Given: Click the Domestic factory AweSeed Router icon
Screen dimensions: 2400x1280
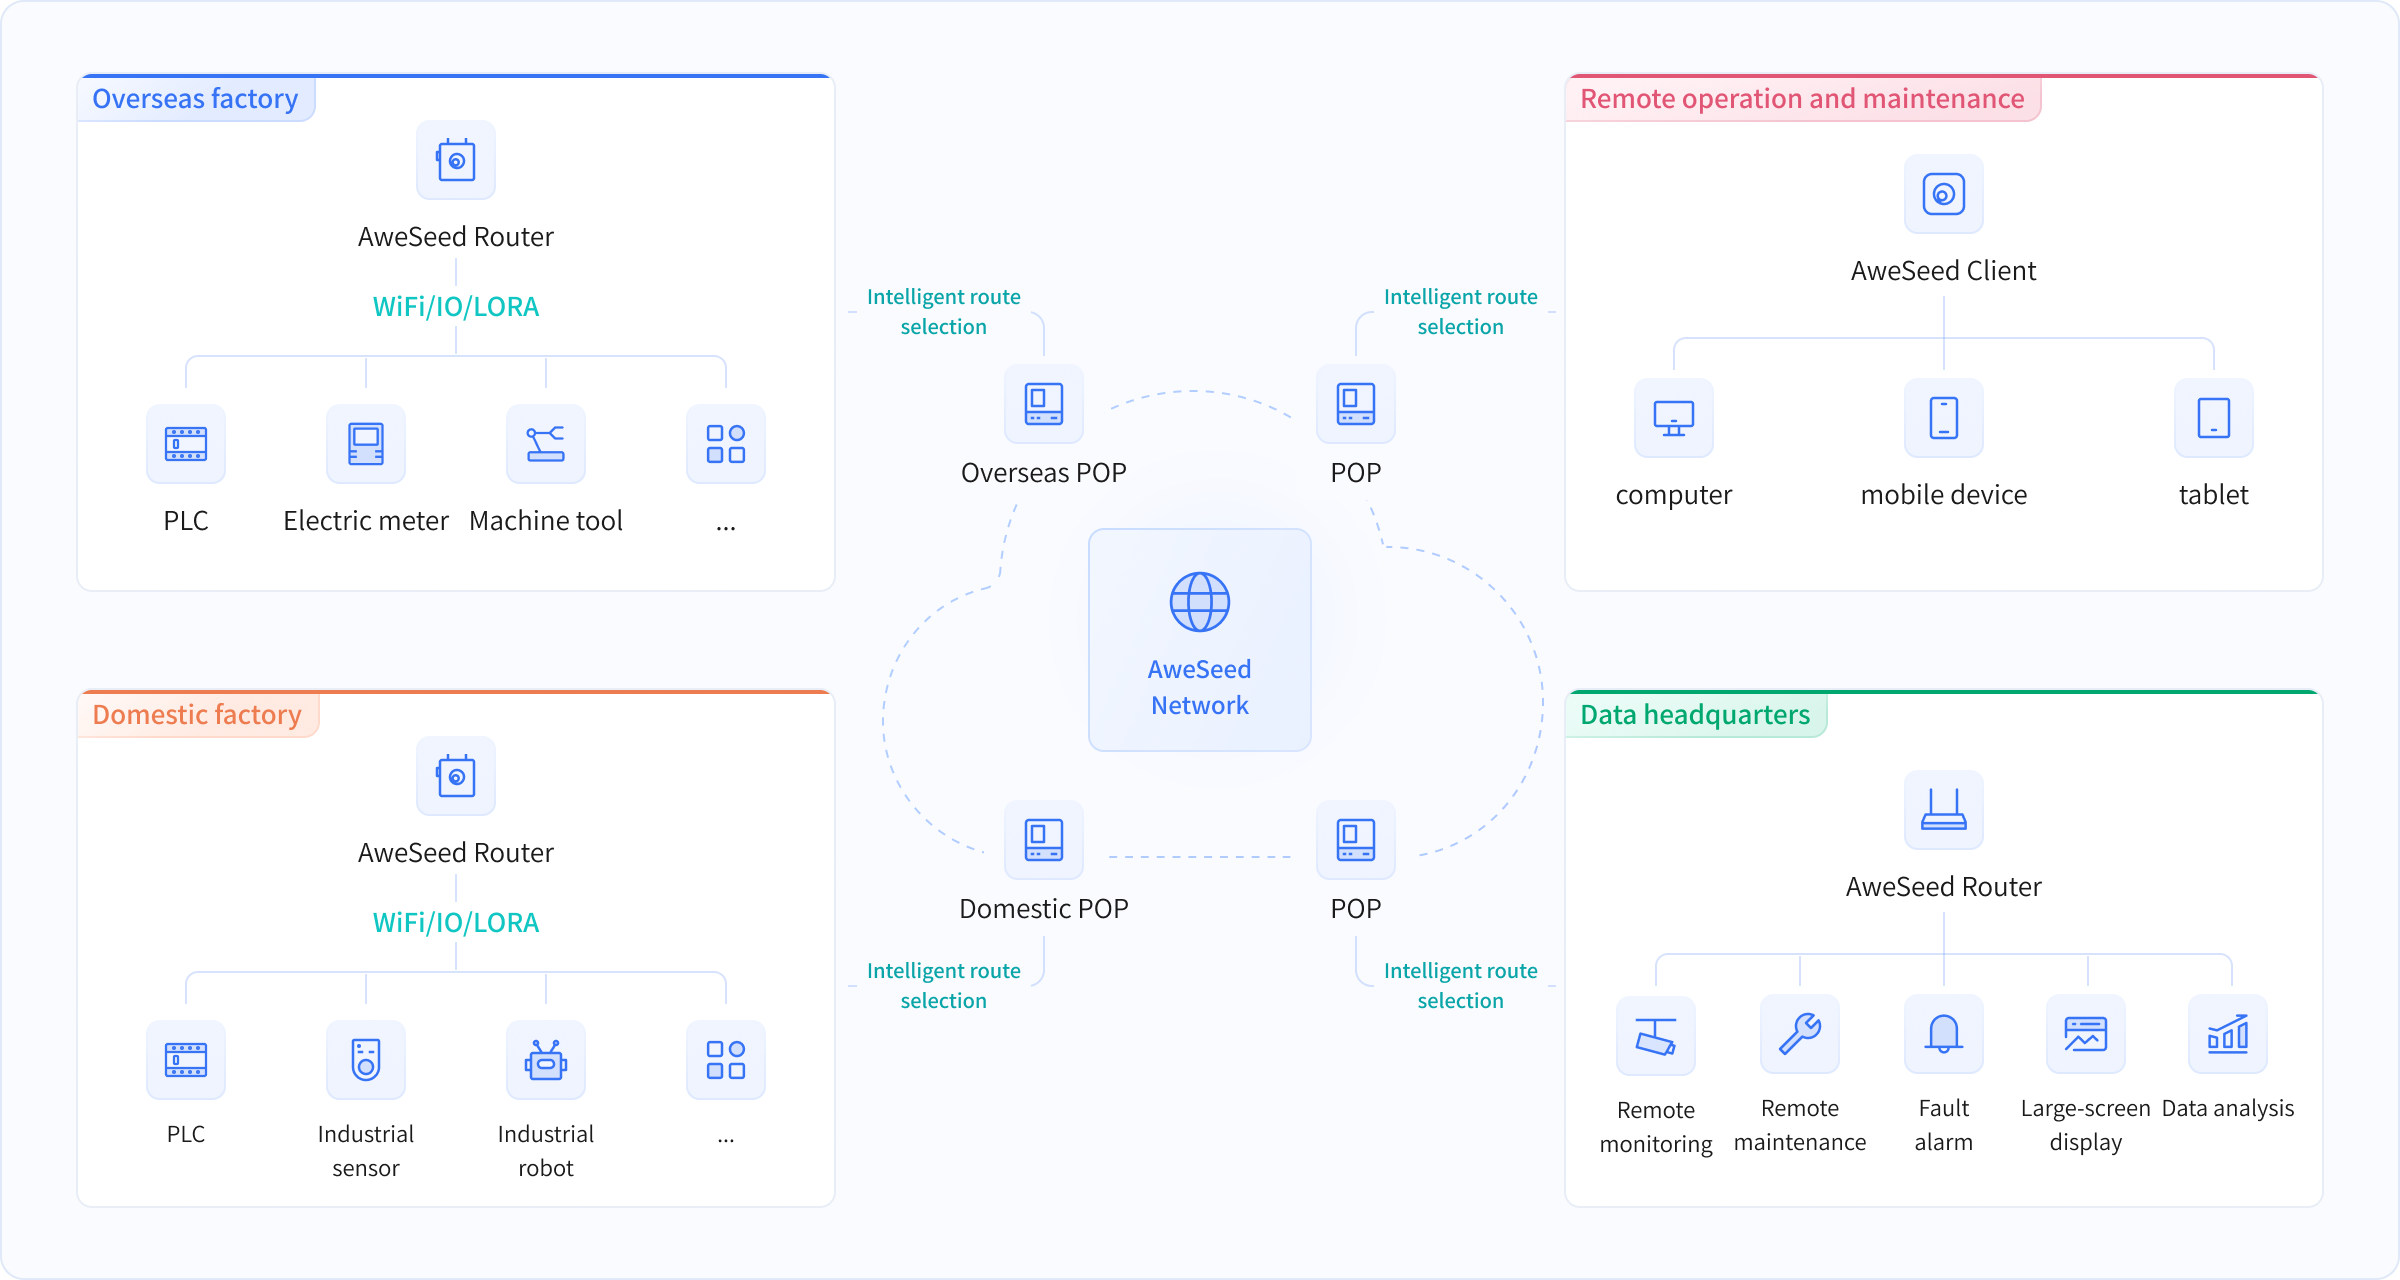Looking at the screenshot, I should pyautogui.click(x=456, y=776).
